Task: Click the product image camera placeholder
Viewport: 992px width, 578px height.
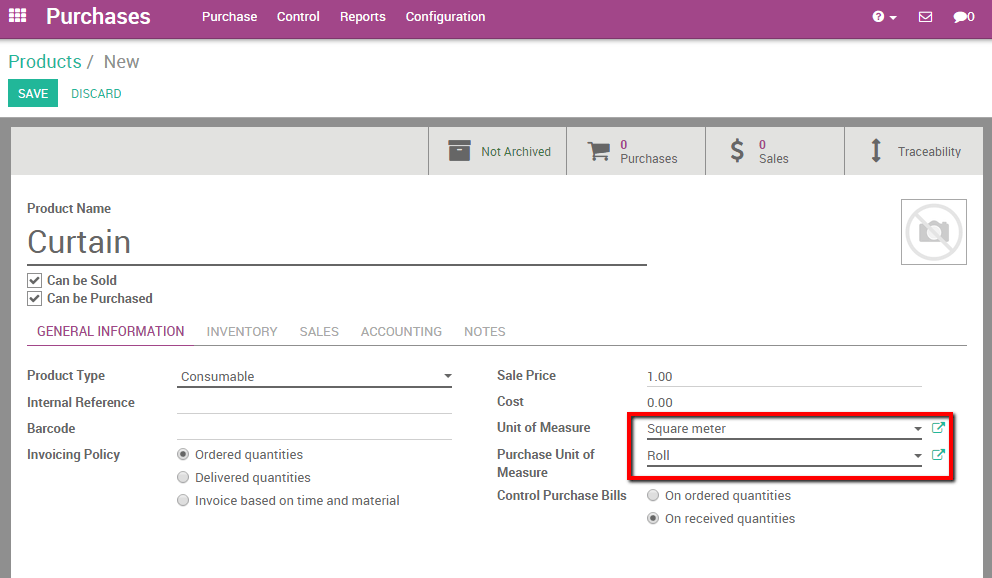Action: pyautogui.click(x=933, y=231)
